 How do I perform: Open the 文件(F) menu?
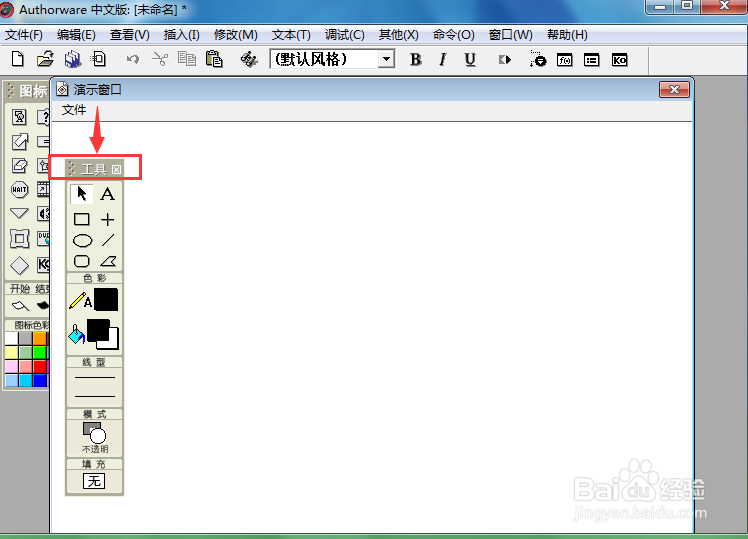coord(23,35)
